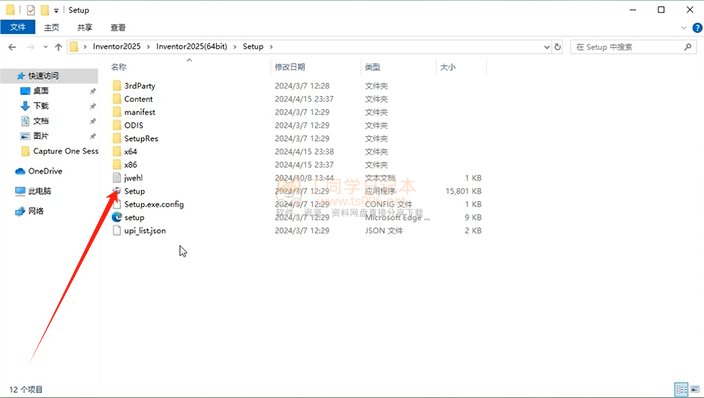Screen dimensions: 704x398
Task: Click the Inventor2025 breadcrumb segment
Action: [x=117, y=46]
